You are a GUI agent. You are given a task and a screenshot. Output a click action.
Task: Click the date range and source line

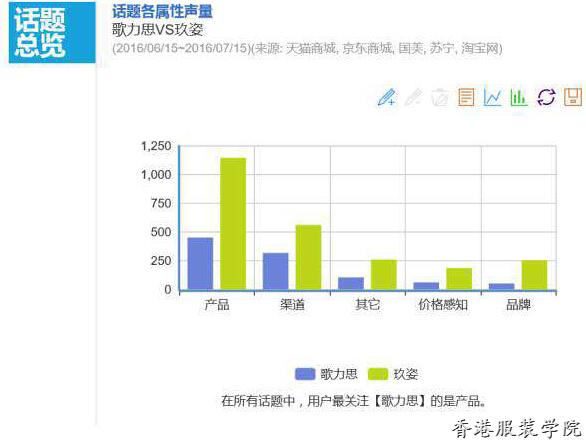pyautogui.click(x=307, y=49)
